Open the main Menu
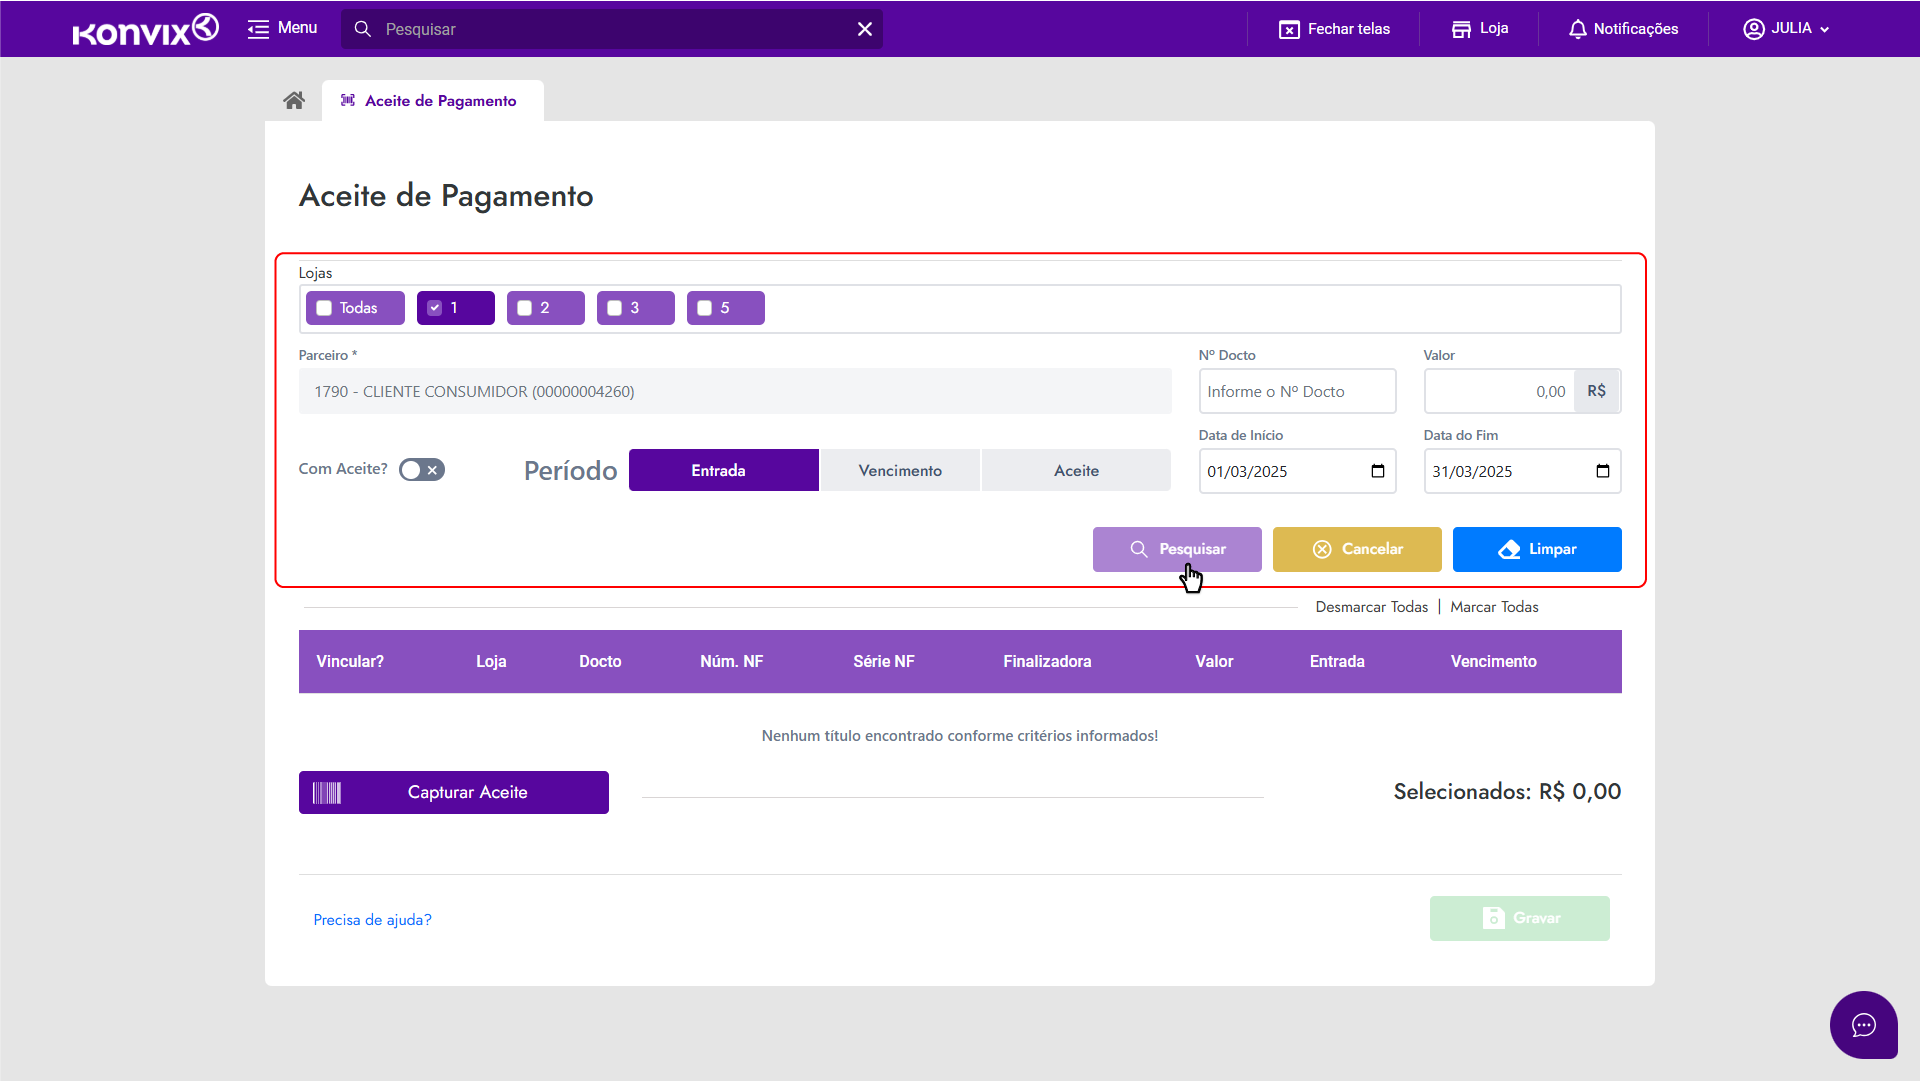 [283, 29]
